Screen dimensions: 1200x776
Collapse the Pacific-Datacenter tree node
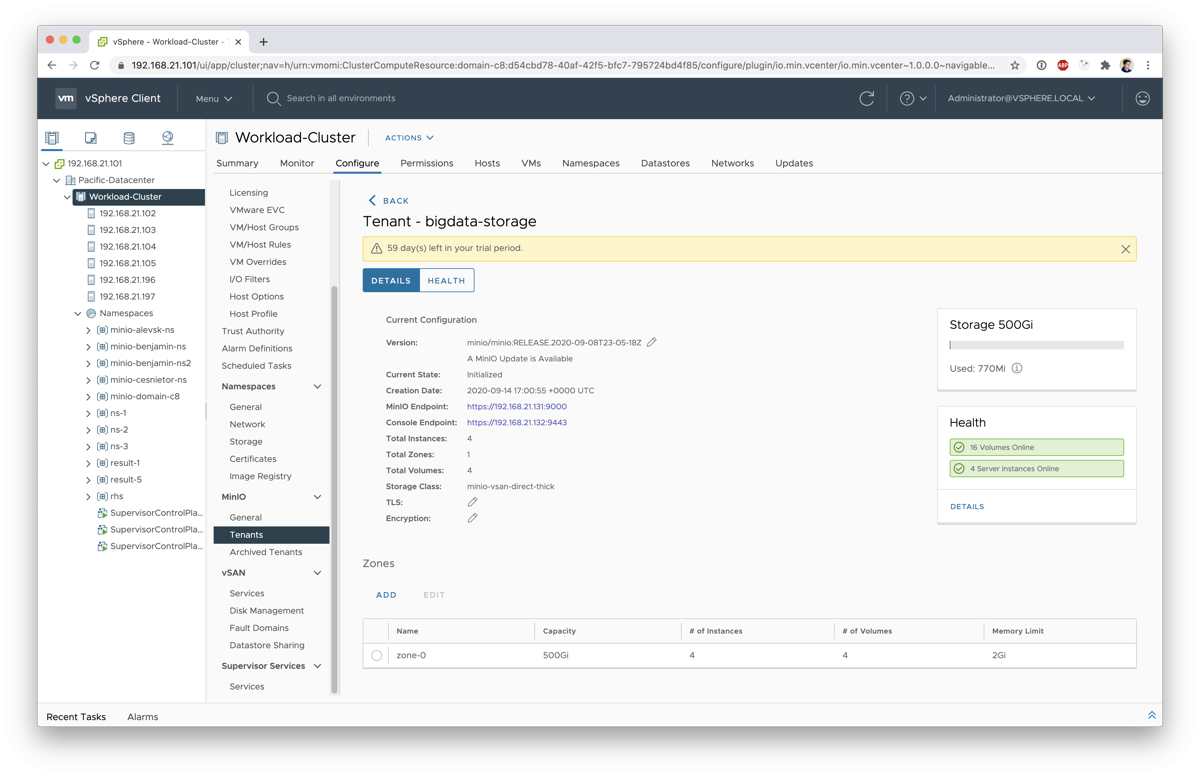pos(57,180)
